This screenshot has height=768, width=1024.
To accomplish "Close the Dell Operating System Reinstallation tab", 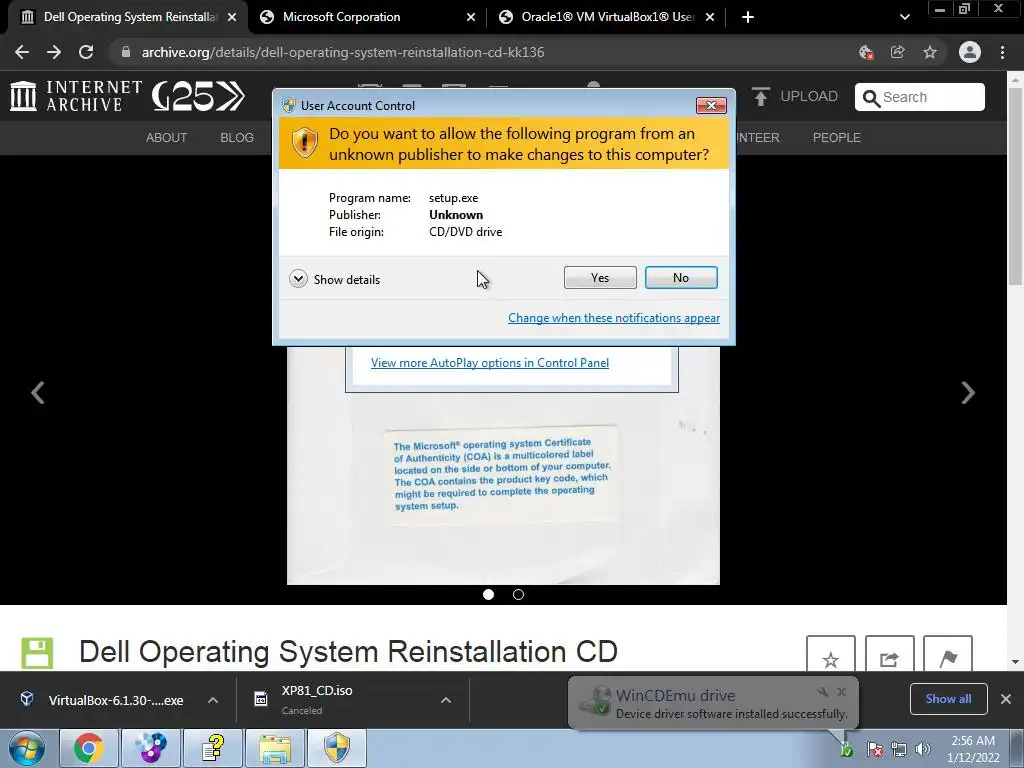I will click(x=232, y=17).
